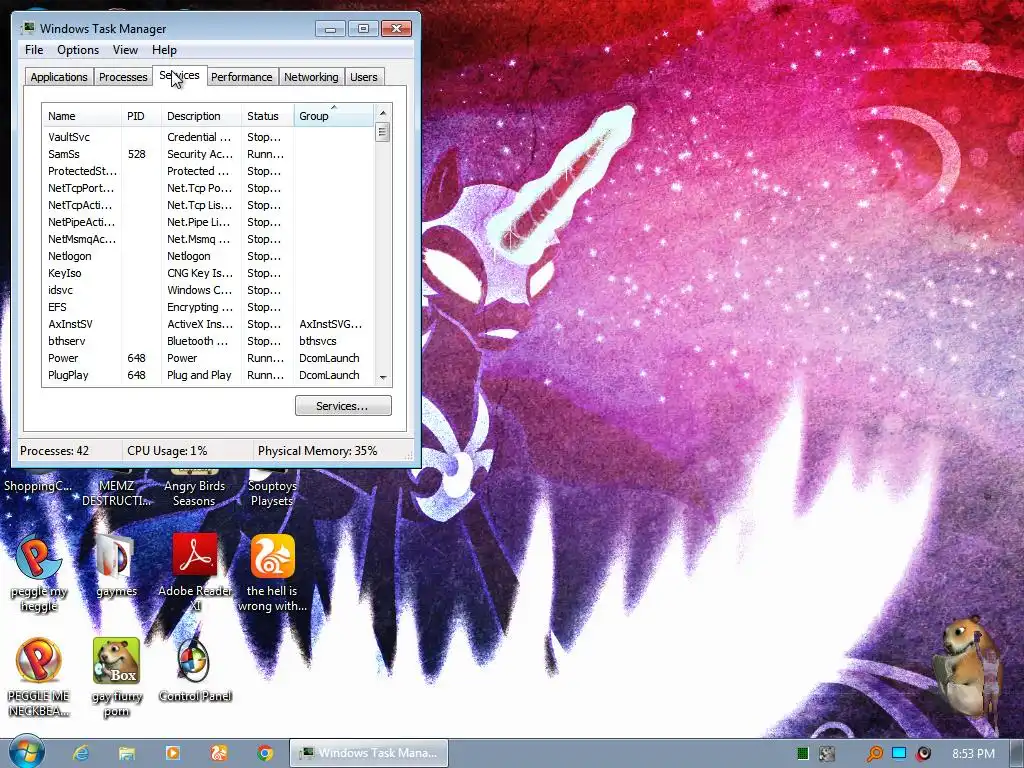Sort services by the Name column header
The width and height of the screenshot is (1024, 768).
tap(82, 116)
